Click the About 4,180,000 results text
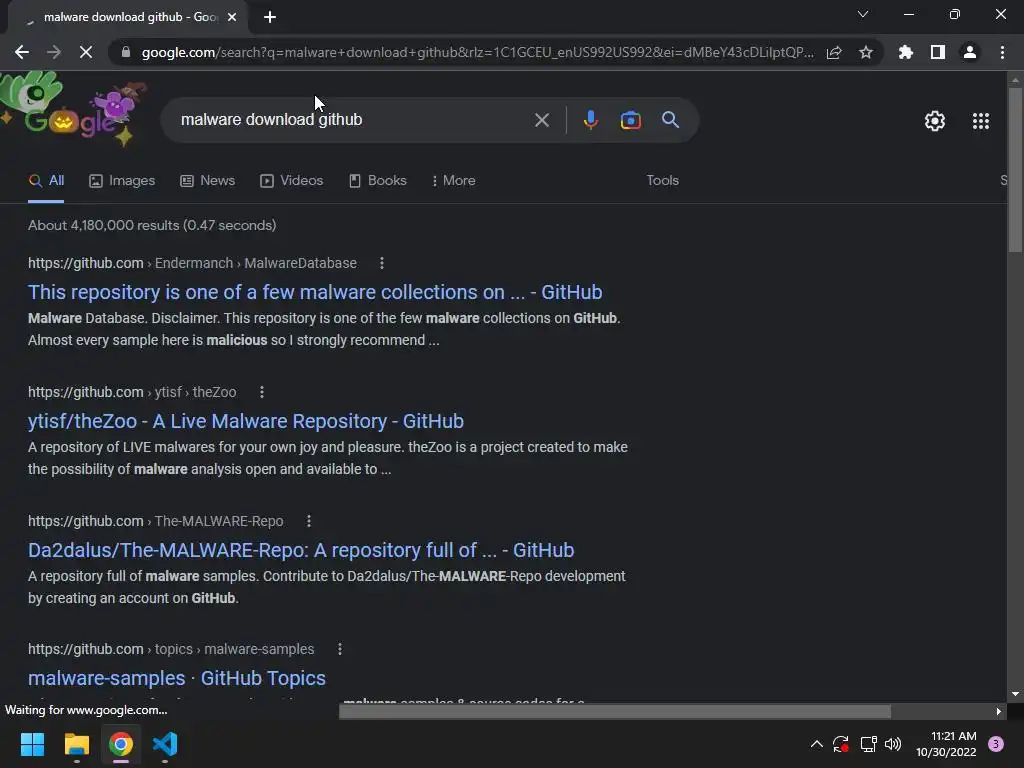This screenshot has width=1024, height=768. pos(152,225)
